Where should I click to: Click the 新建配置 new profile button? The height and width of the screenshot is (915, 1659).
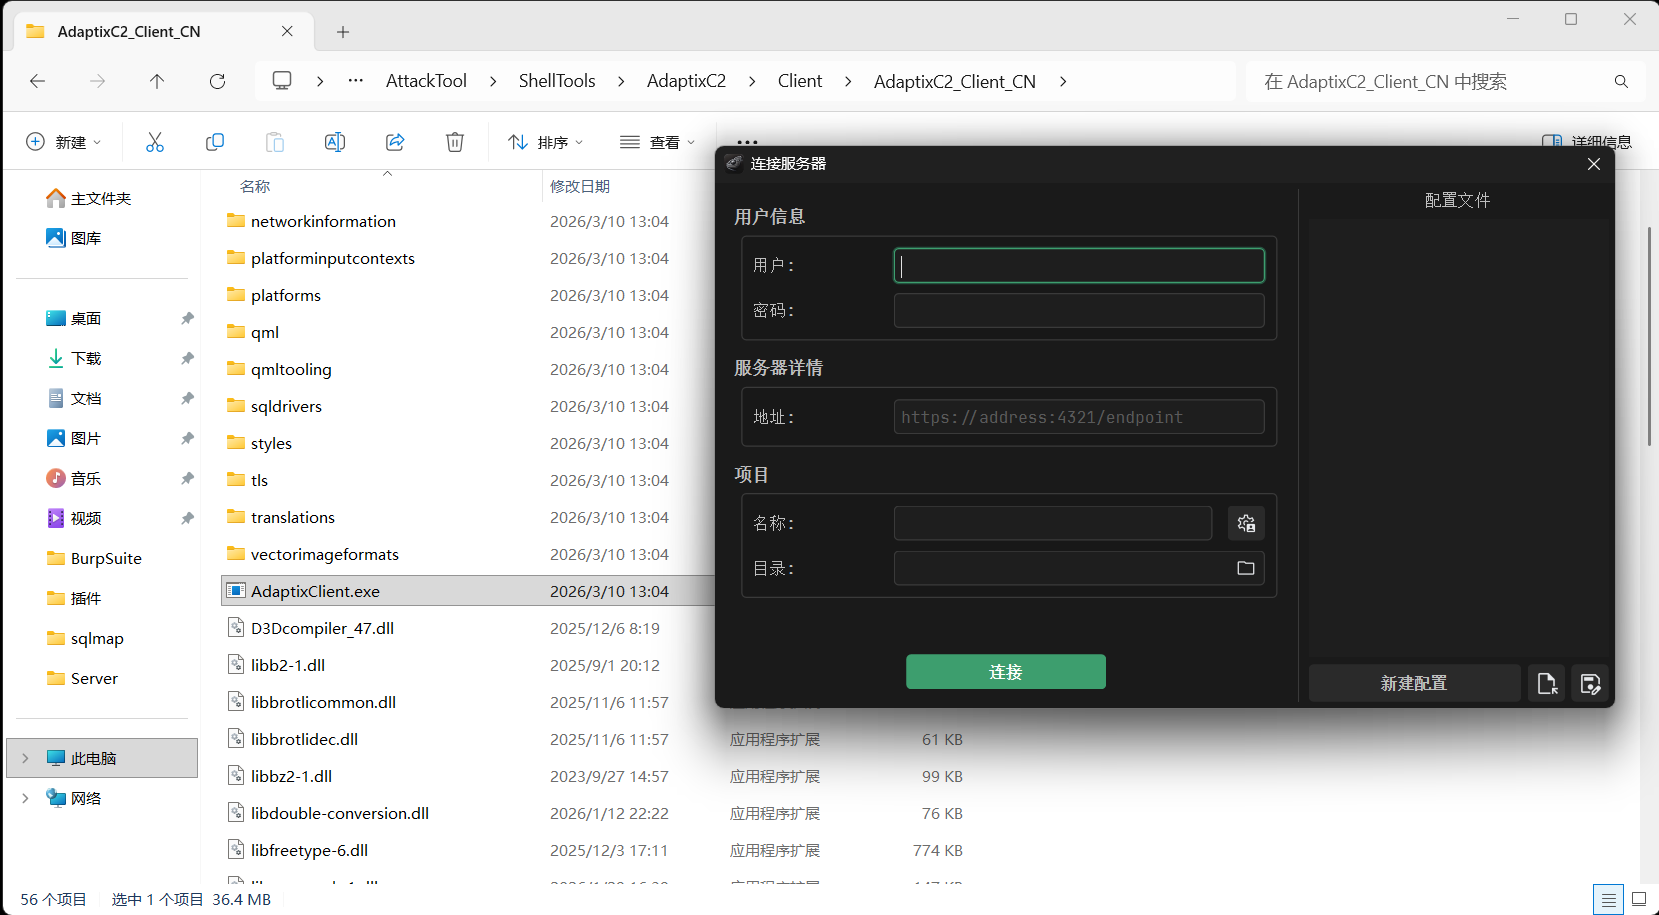click(1413, 683)
